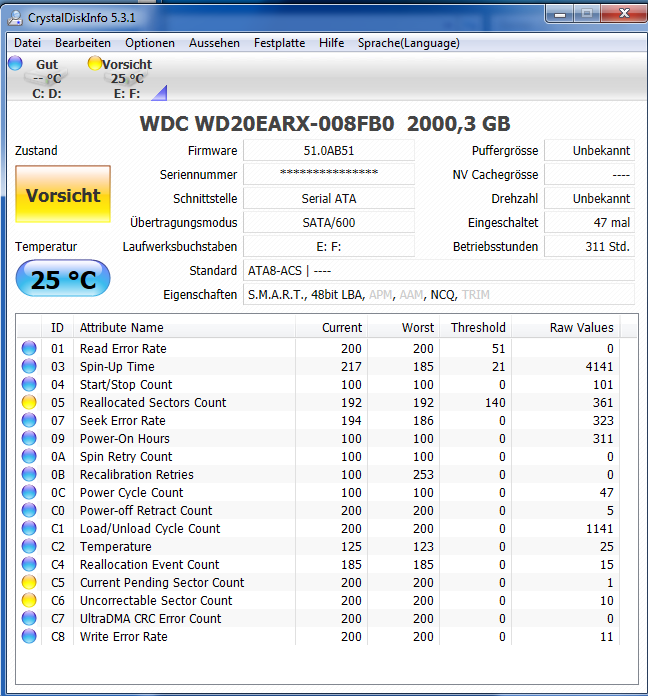Click threshold 140 of Reallocated Sectors
Viewport: 648px width, 696px height.
click(495, 402)
